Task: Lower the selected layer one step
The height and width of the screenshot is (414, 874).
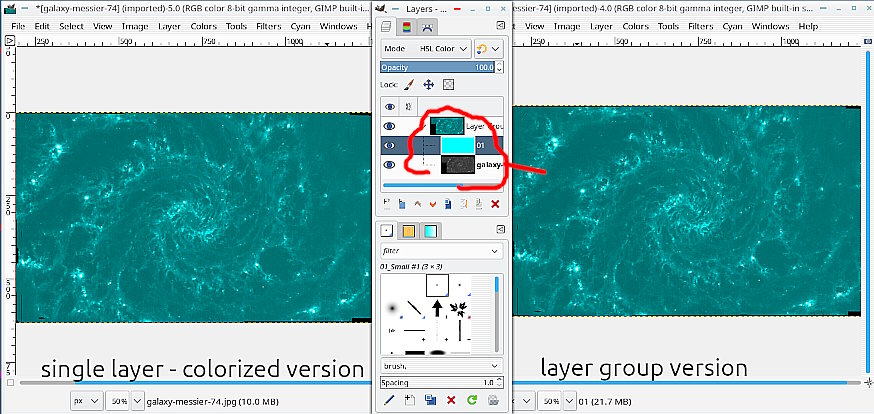Action: pos(432,204)
